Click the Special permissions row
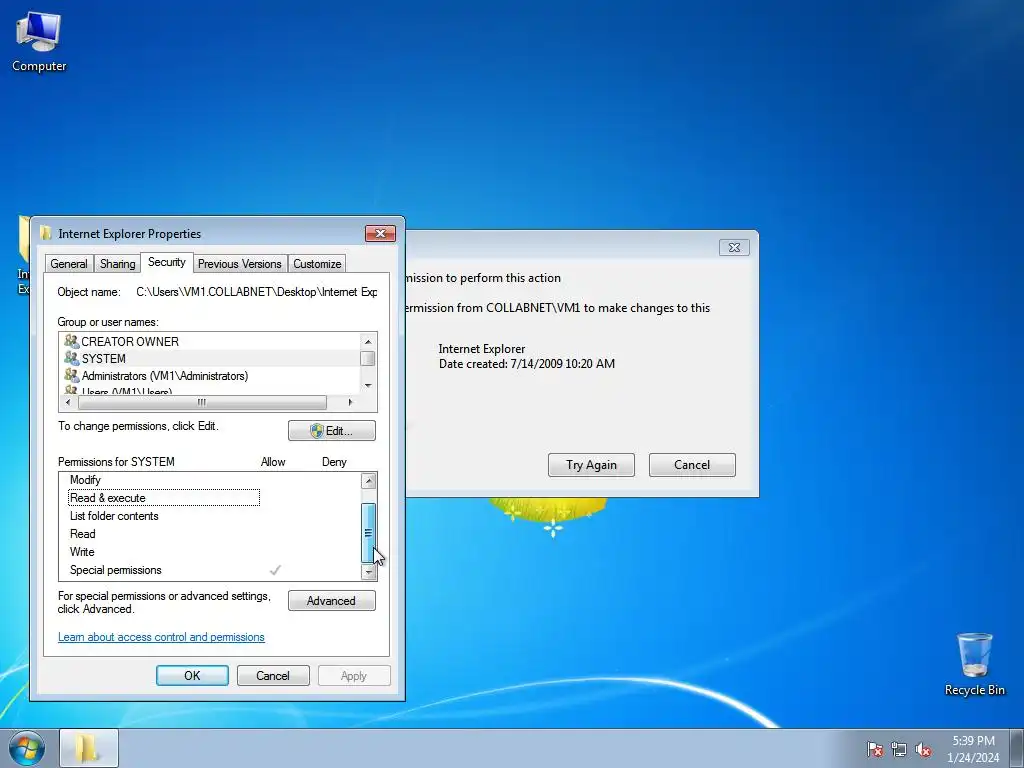1024x768 pixels. 210,569
